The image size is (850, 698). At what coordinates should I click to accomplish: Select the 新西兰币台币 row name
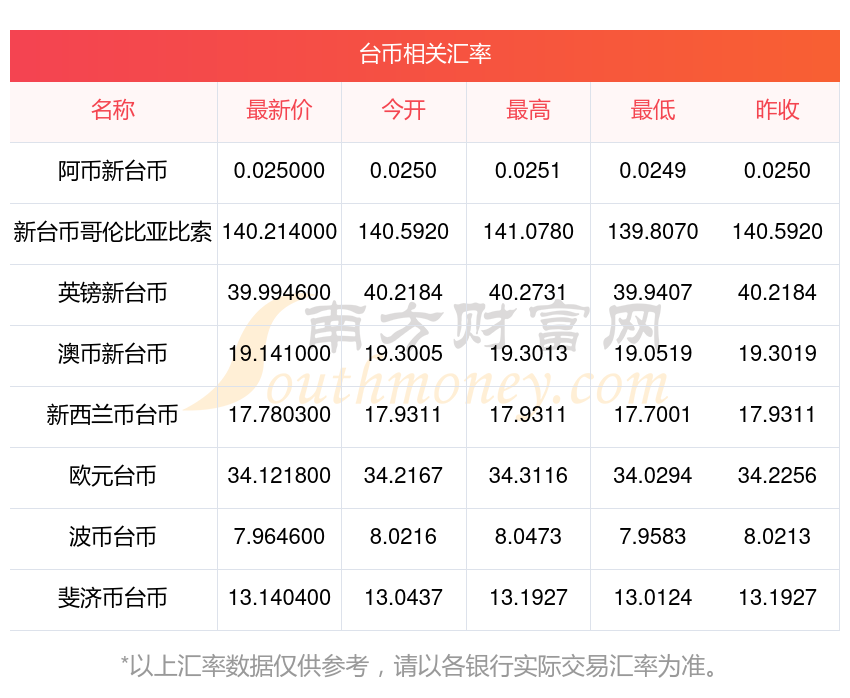[x=113, y=415]
